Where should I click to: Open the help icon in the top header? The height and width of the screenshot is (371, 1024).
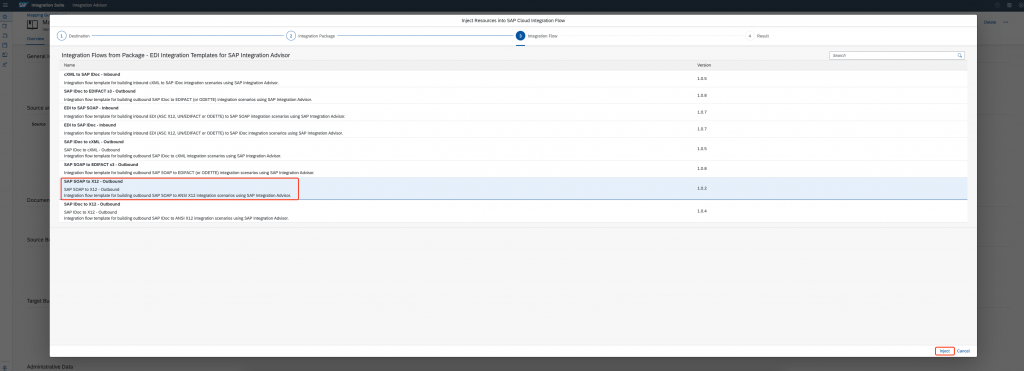[x=997, y=5]
